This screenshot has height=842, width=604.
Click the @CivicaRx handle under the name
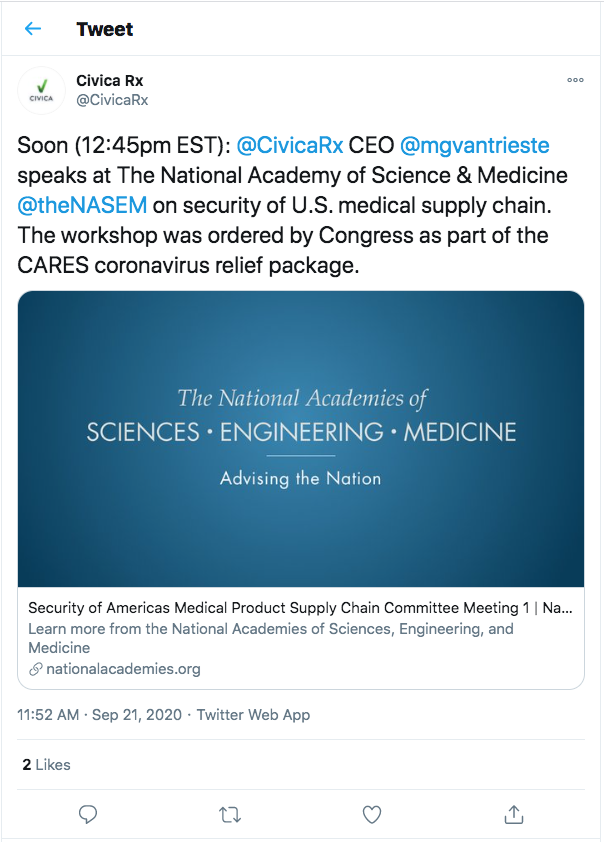[112, 99]
